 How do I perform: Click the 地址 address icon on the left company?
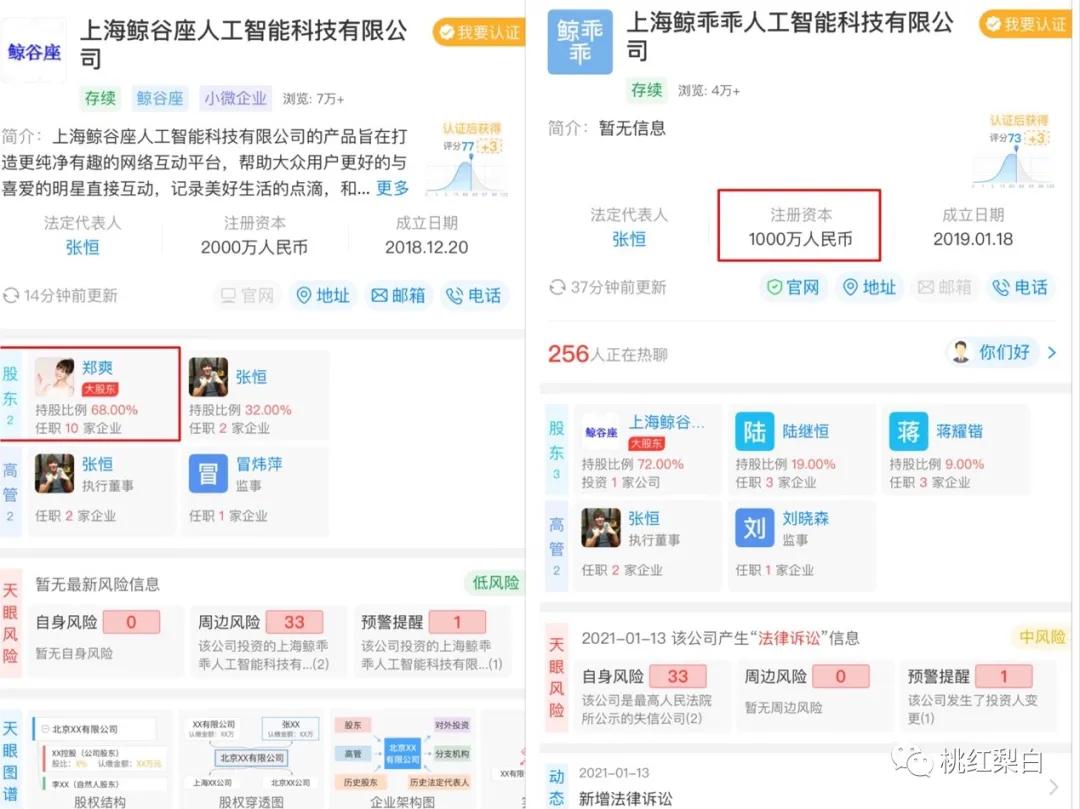(322, 295)
